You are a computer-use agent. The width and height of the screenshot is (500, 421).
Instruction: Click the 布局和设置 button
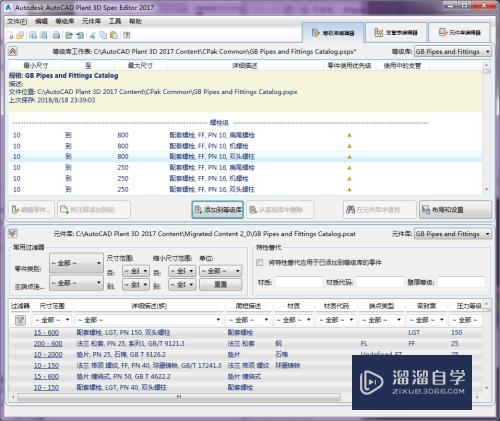coord(455,210)
